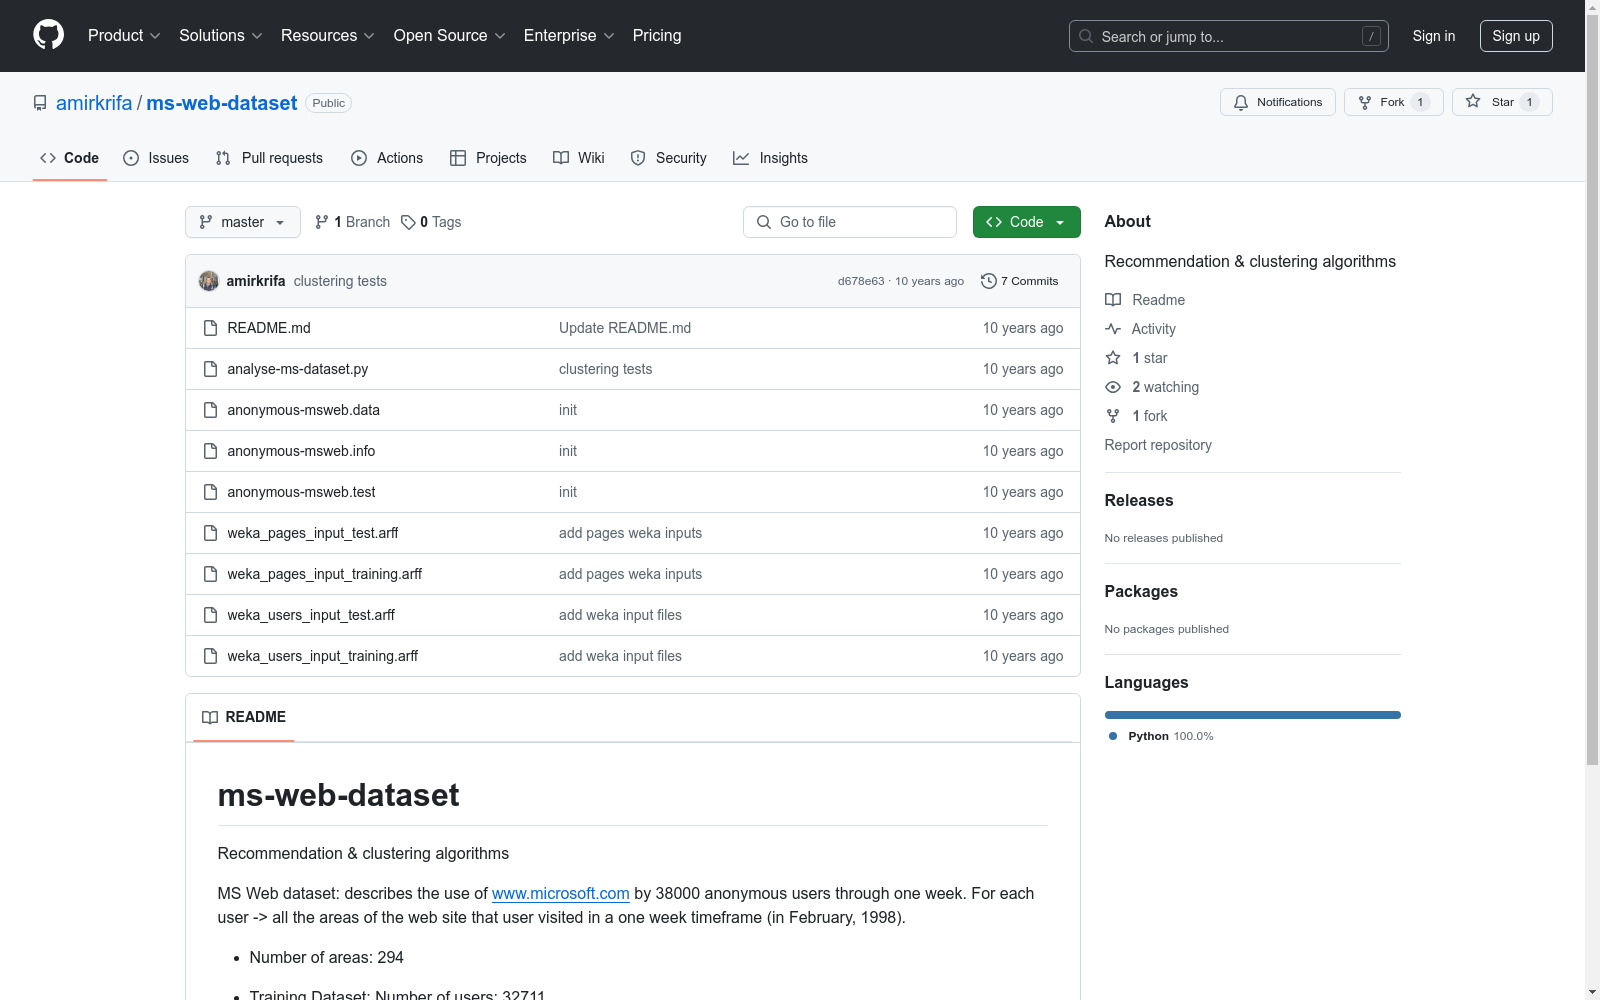Click the GitHub logo icon
This screenshot has height=1000, width=1600.
click(48, 35)
